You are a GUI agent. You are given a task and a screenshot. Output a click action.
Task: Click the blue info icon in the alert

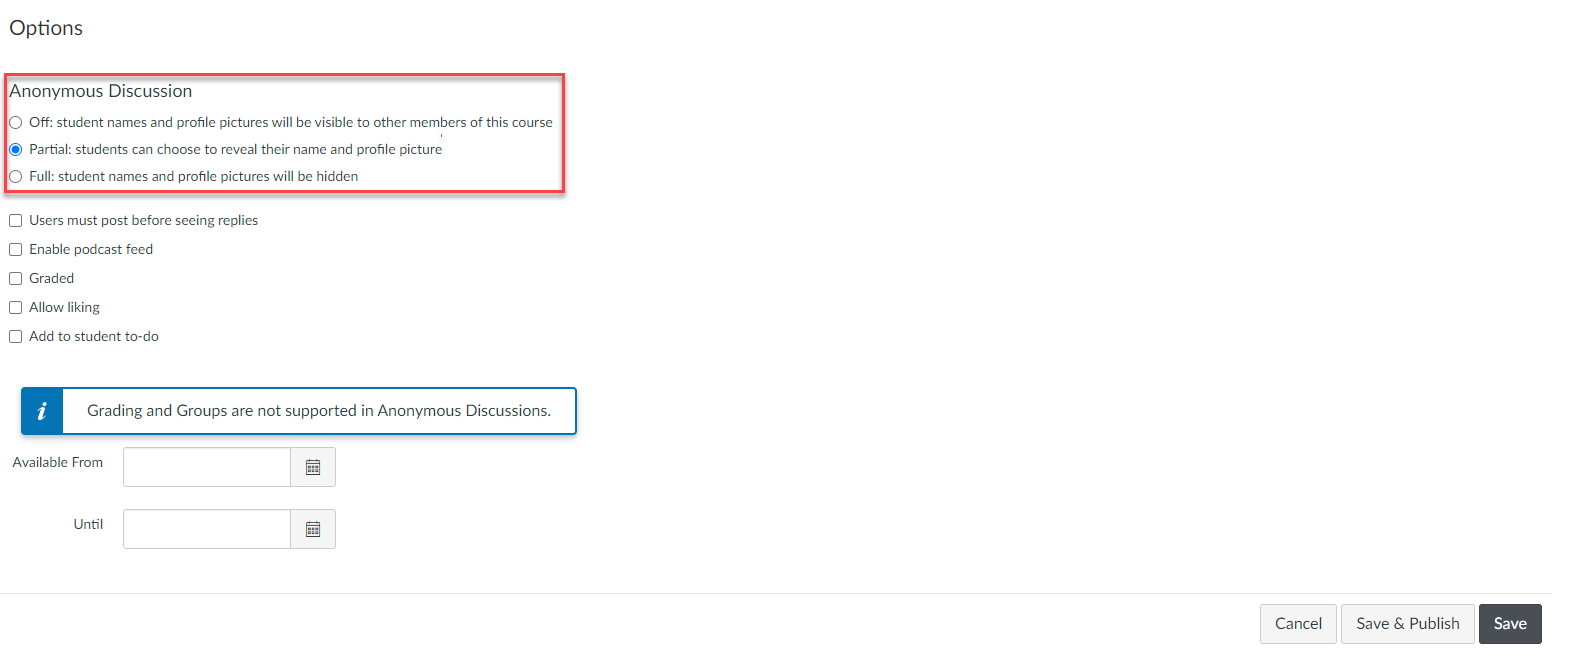point(42,411)
